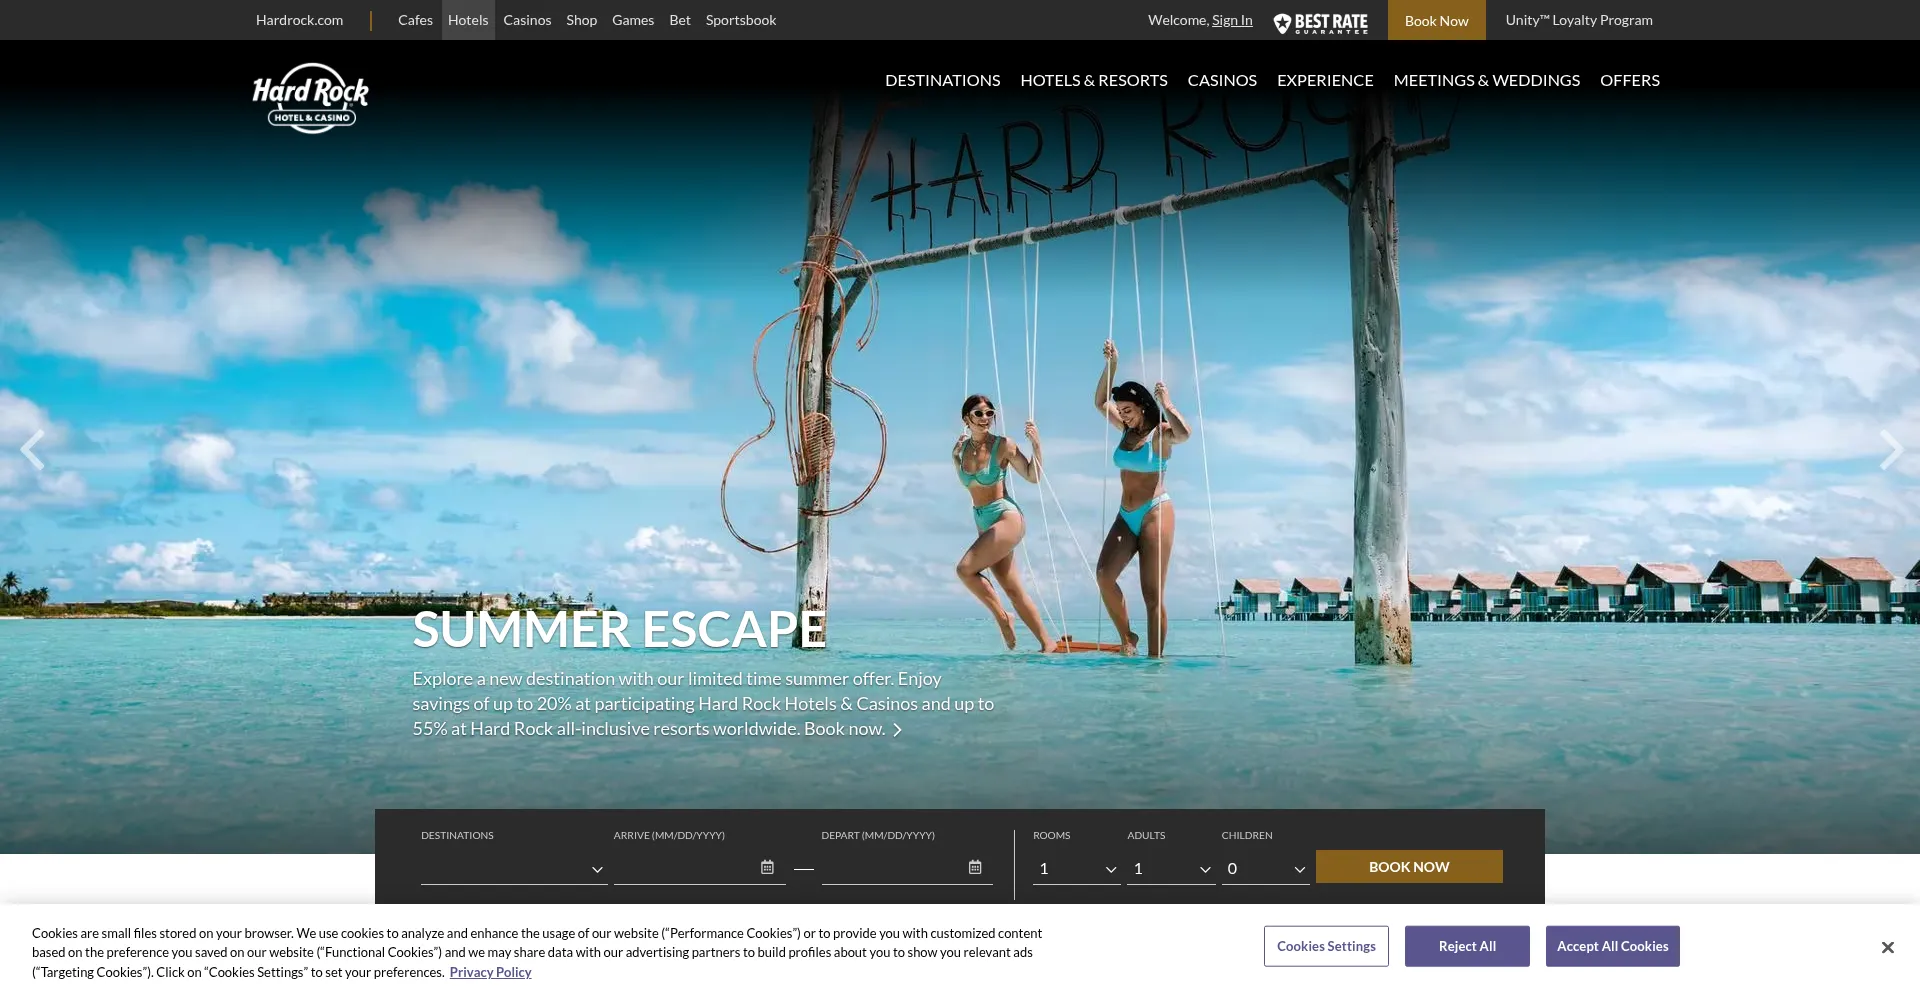Open Sportsbook in the top bar
Viewport: 1920px width, 993px height.
point(741,20)
